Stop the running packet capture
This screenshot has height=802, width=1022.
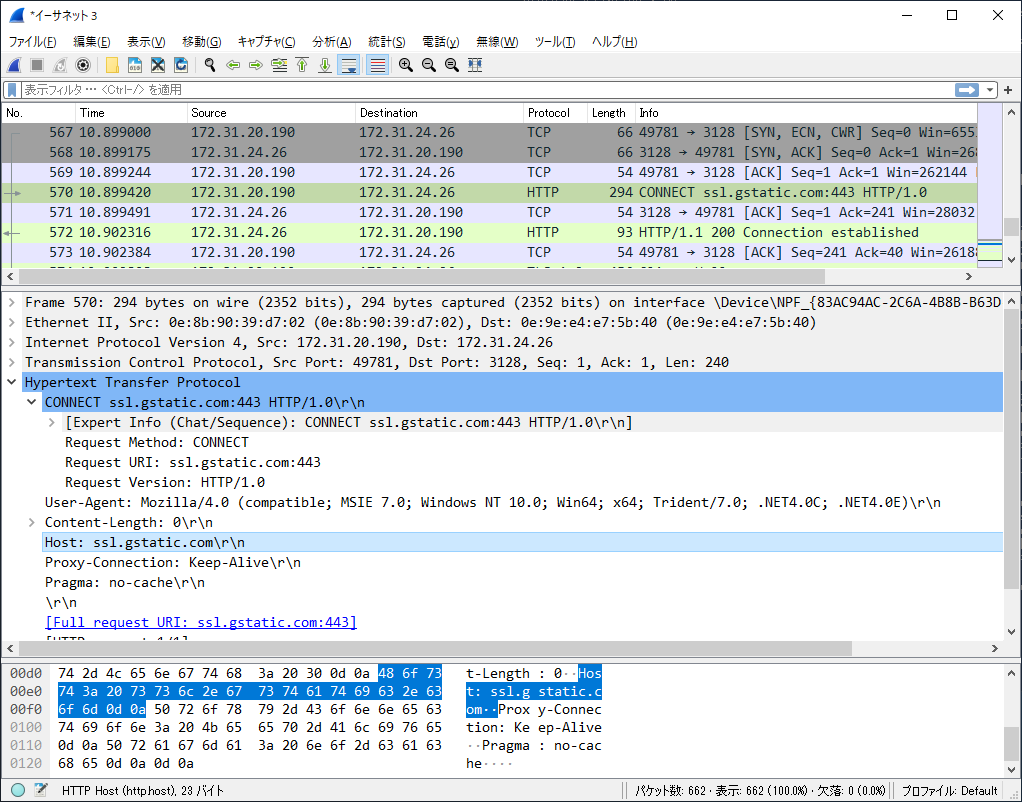pyautogui.click(x=37, y=65)
